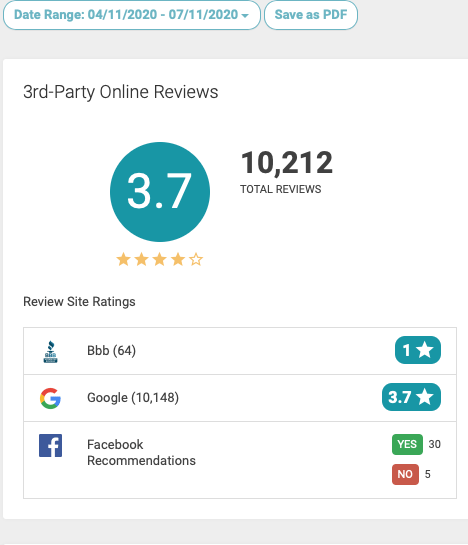Click the 3rd-Party Online Reviews heading
This screenshot has width=468, height=545.
[121, 92]
